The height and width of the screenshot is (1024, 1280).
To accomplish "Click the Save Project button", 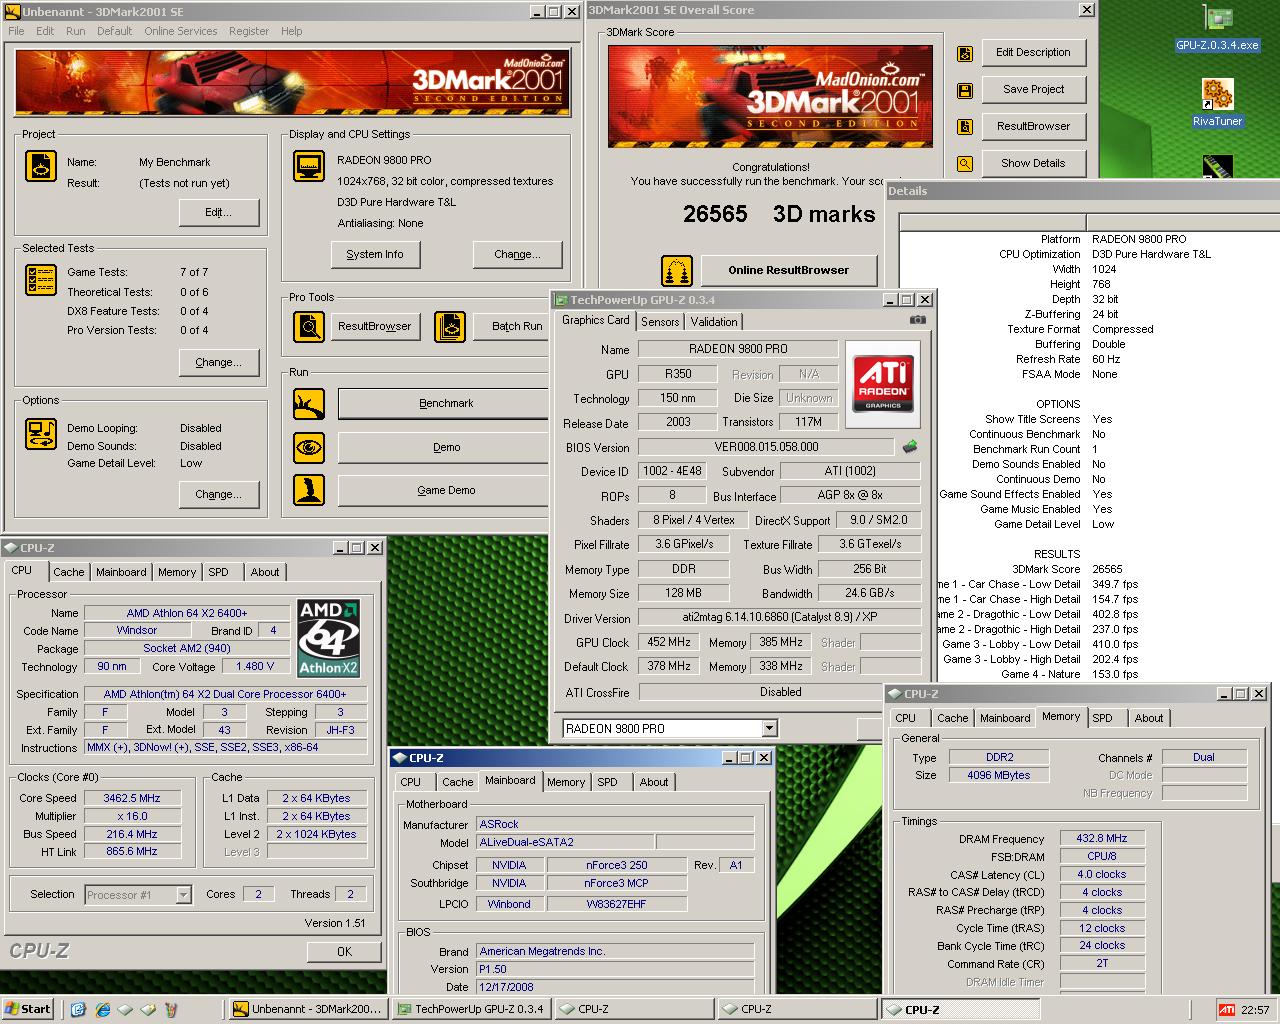I will click(x=1033, y=90).
